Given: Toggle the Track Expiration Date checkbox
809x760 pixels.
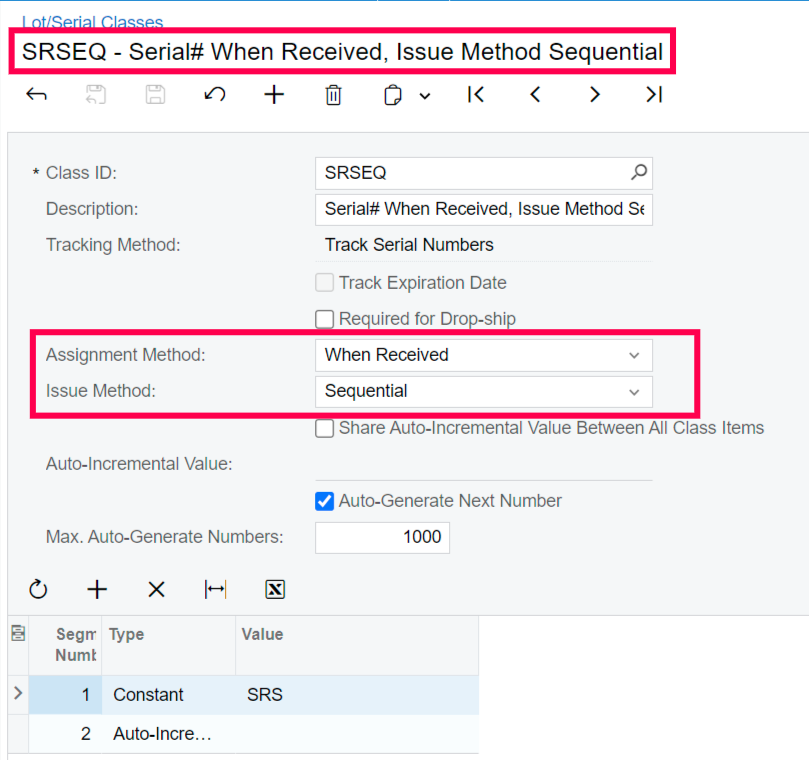Looking at the screenshot, I should coord(324,283).
